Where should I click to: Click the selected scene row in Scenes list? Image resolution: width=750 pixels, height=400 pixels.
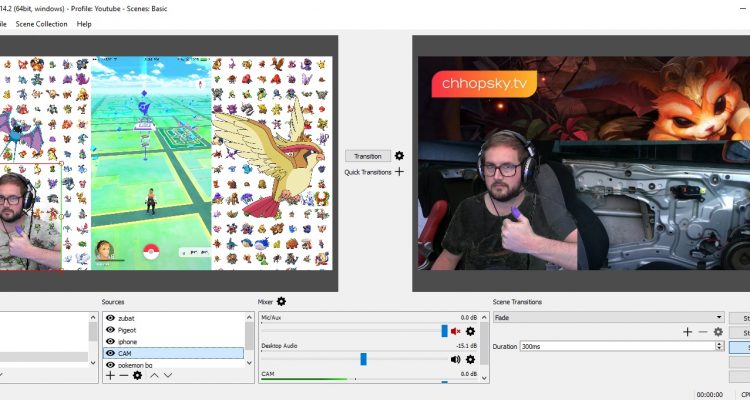pos(44,357)
